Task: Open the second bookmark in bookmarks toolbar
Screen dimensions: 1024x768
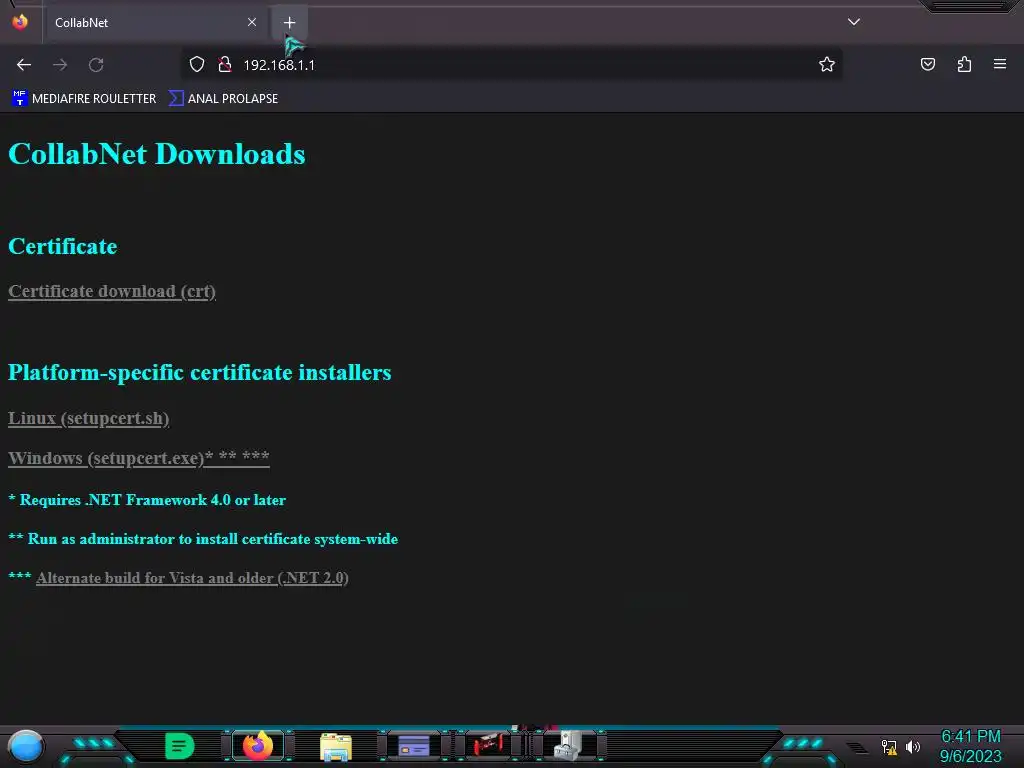Action: click(223, 99)
